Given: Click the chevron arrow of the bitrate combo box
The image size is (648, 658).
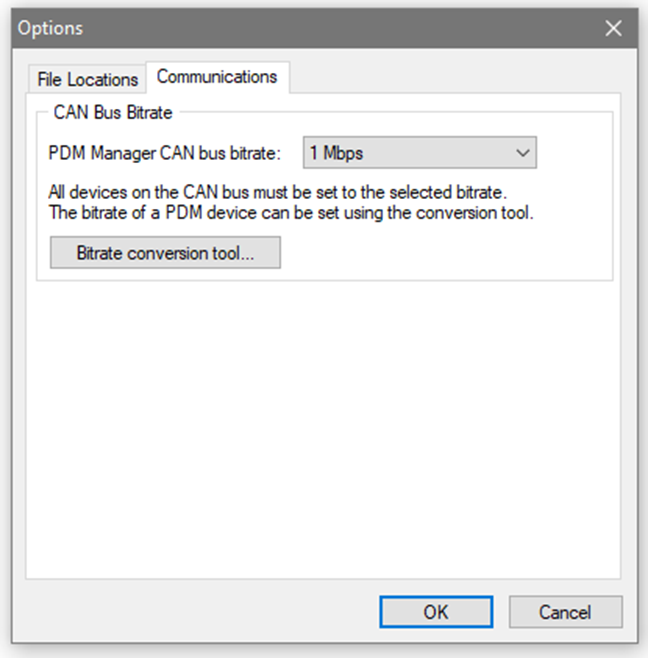Looking at the screenshot, I should point(522,153).
